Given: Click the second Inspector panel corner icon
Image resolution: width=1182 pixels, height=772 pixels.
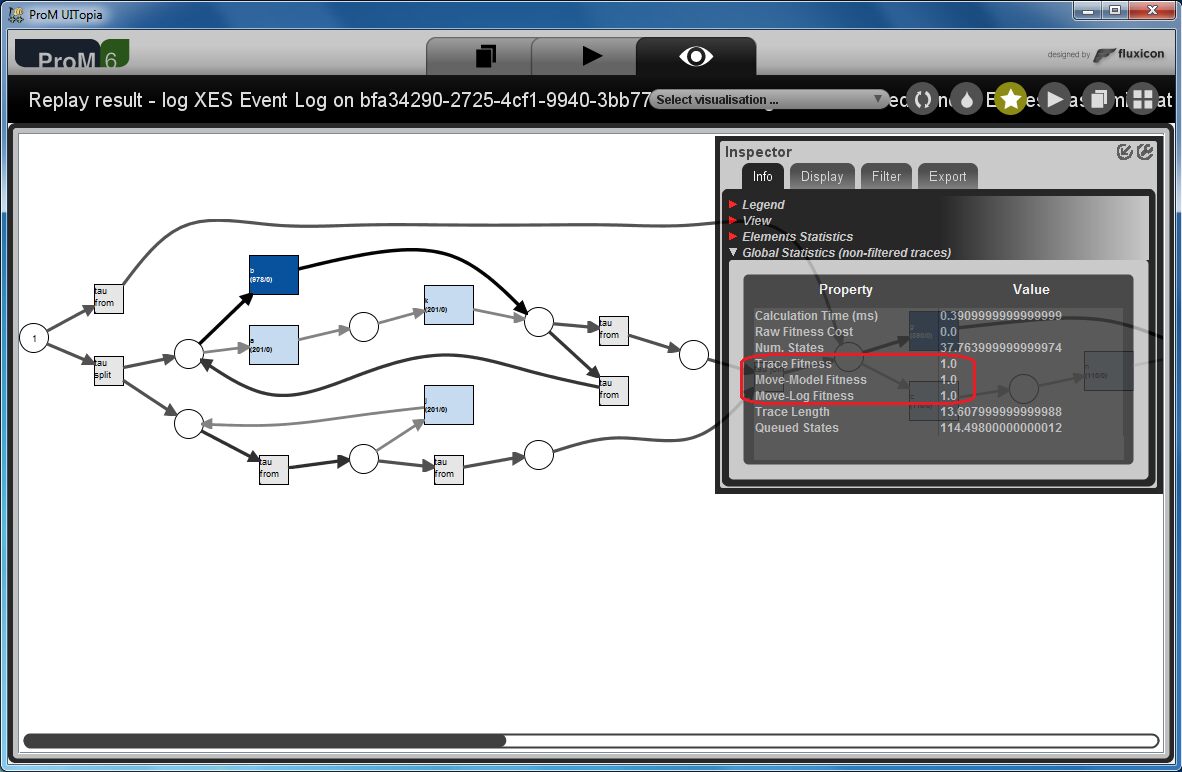Looking at the screenshot, I should pyautogui.click(x=1144, y=152).
